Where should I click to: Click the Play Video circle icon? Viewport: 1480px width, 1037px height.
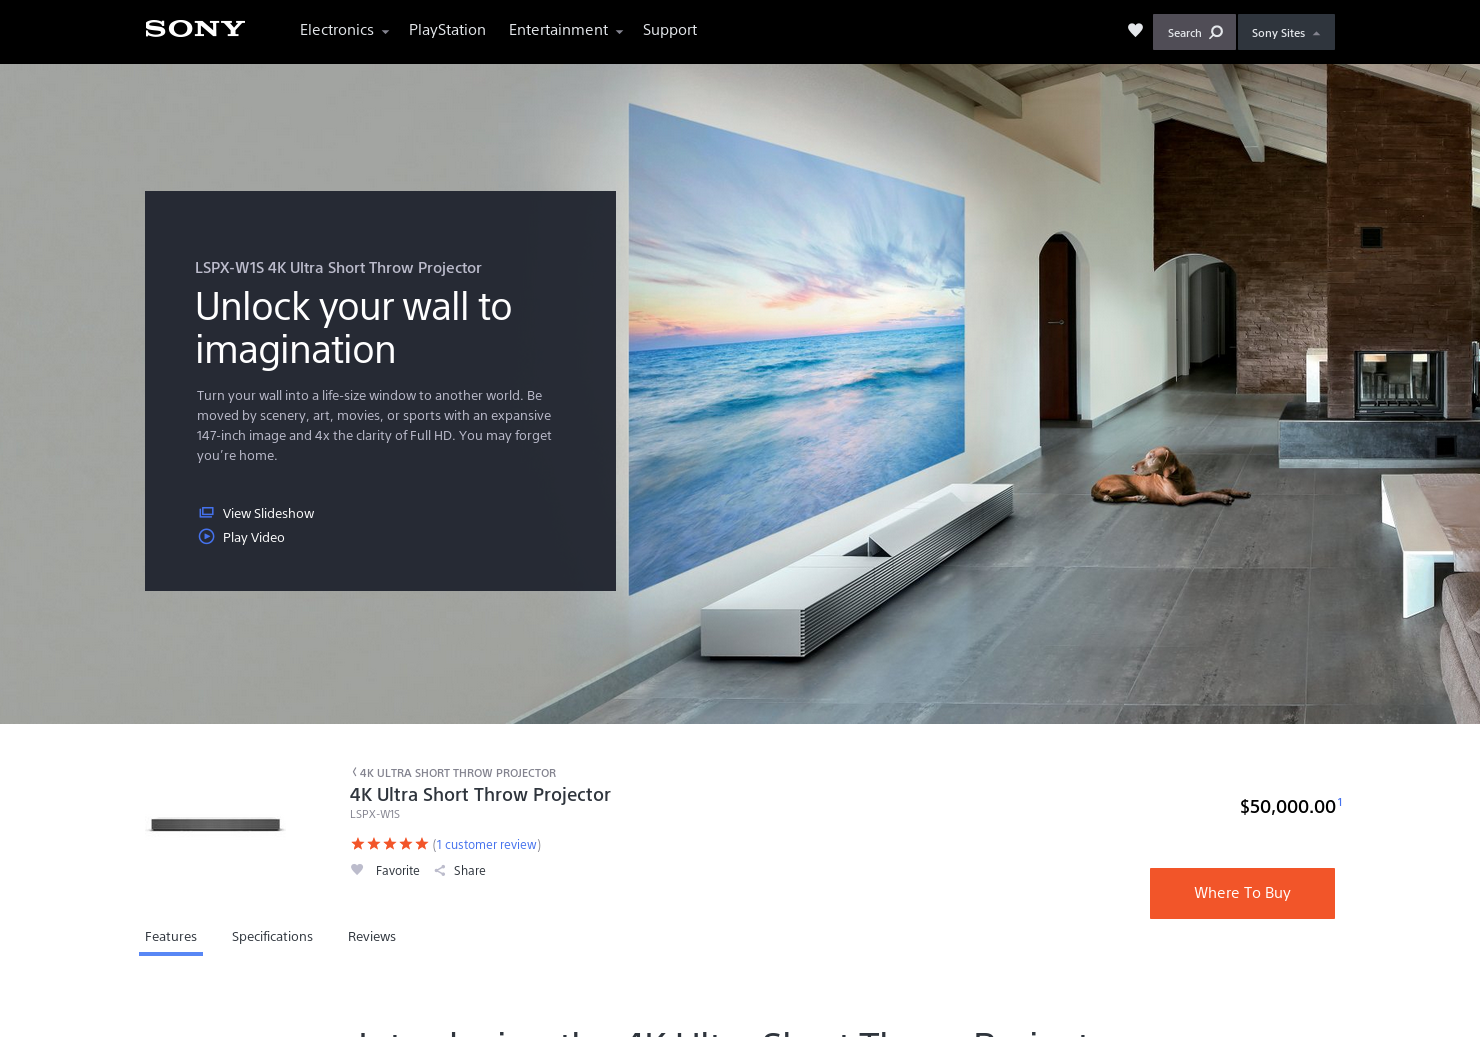click(206, 537)
